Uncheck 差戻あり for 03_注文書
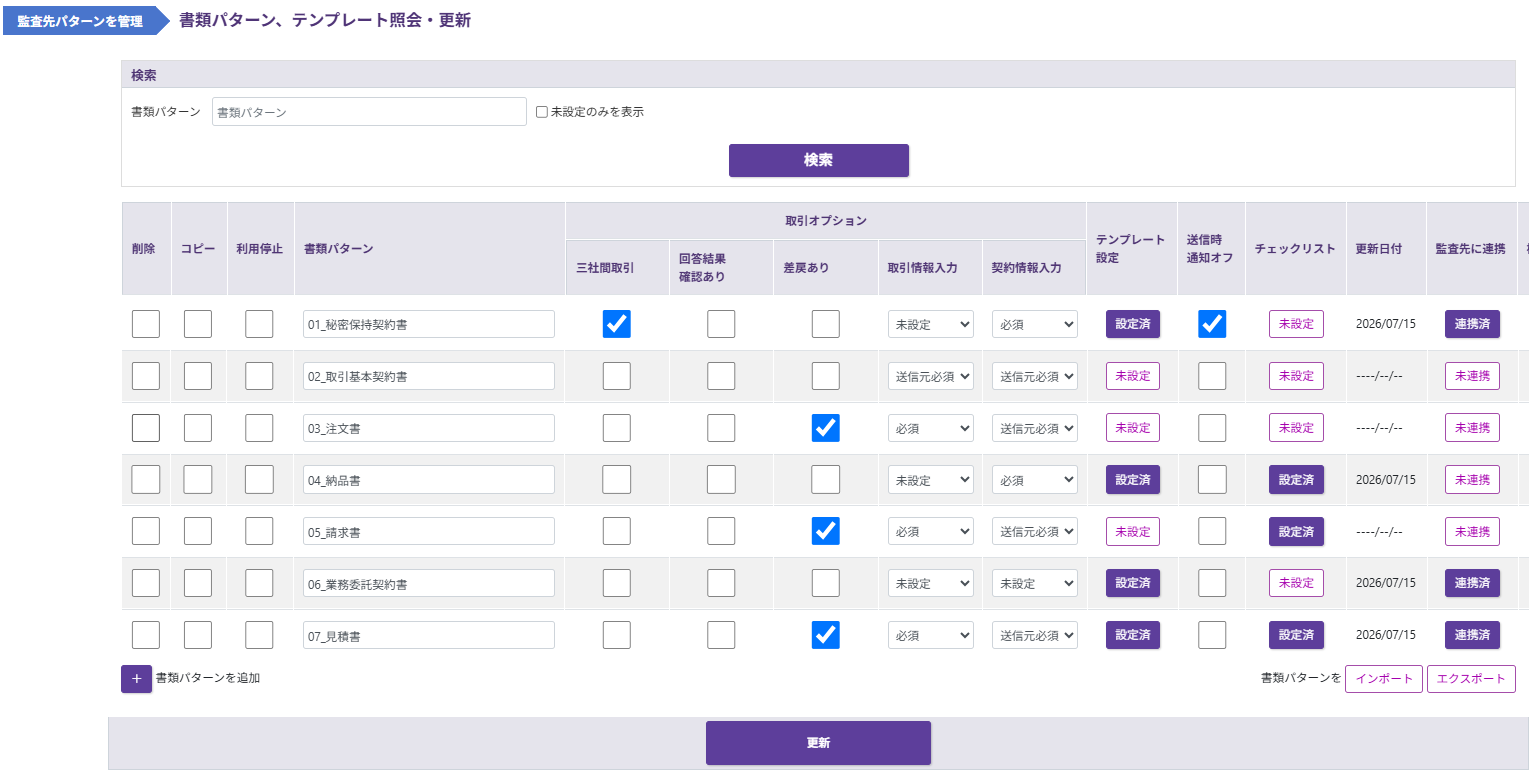This screenshot has height=778, width=1534. 825,428
